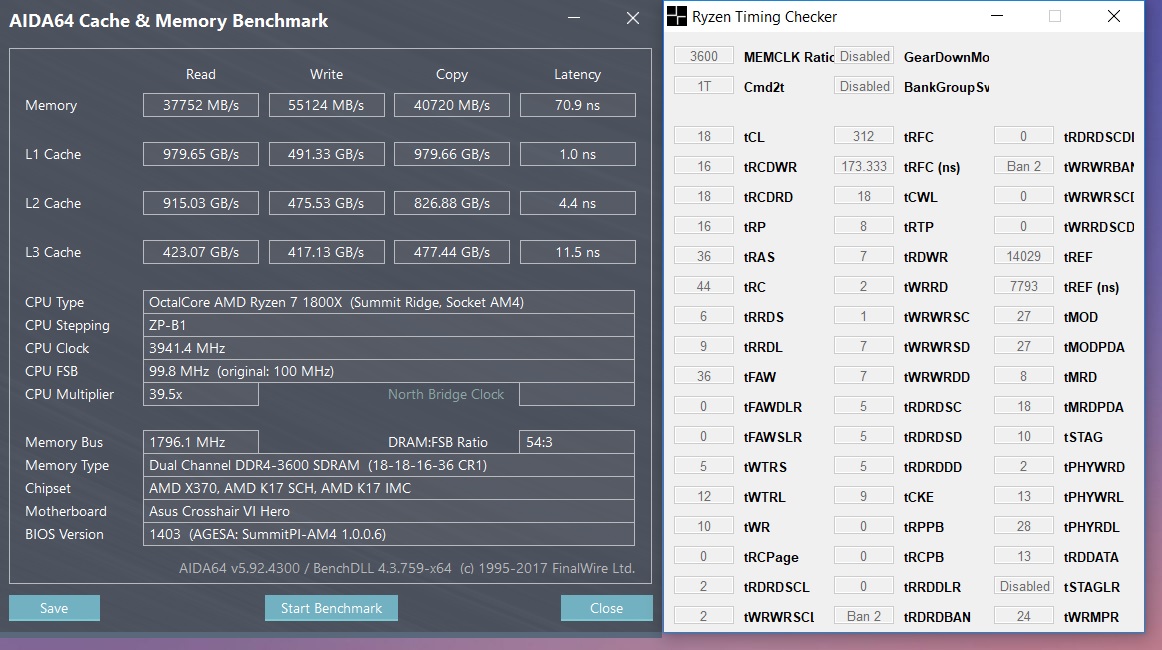Click the Memory Type field DDR4-3600
Viewport: 1162px width, 650px height.
[x=388, y=465]
